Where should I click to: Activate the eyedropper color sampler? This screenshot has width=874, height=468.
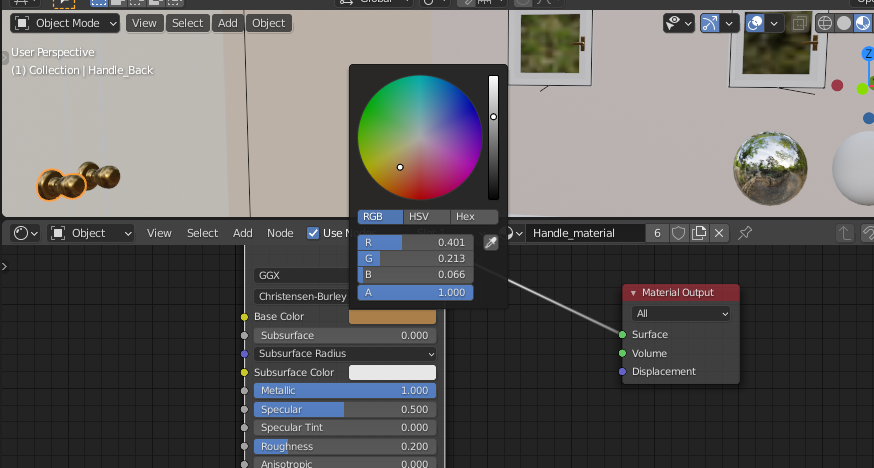(x=491, y=242)
